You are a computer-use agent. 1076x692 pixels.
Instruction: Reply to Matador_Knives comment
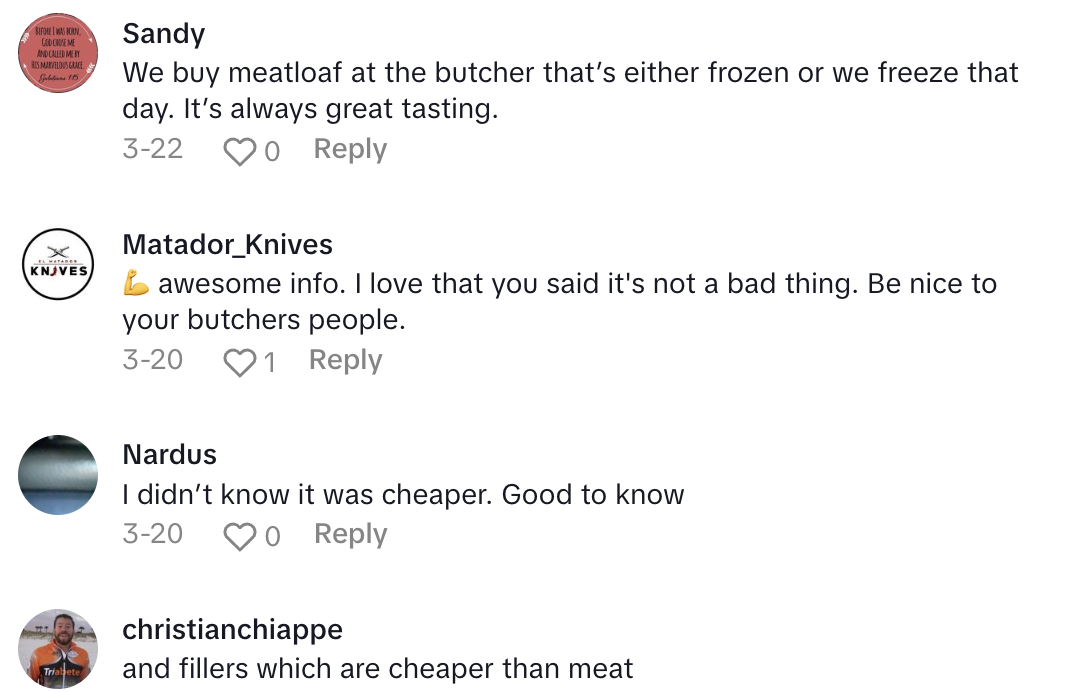coord(345,360)
